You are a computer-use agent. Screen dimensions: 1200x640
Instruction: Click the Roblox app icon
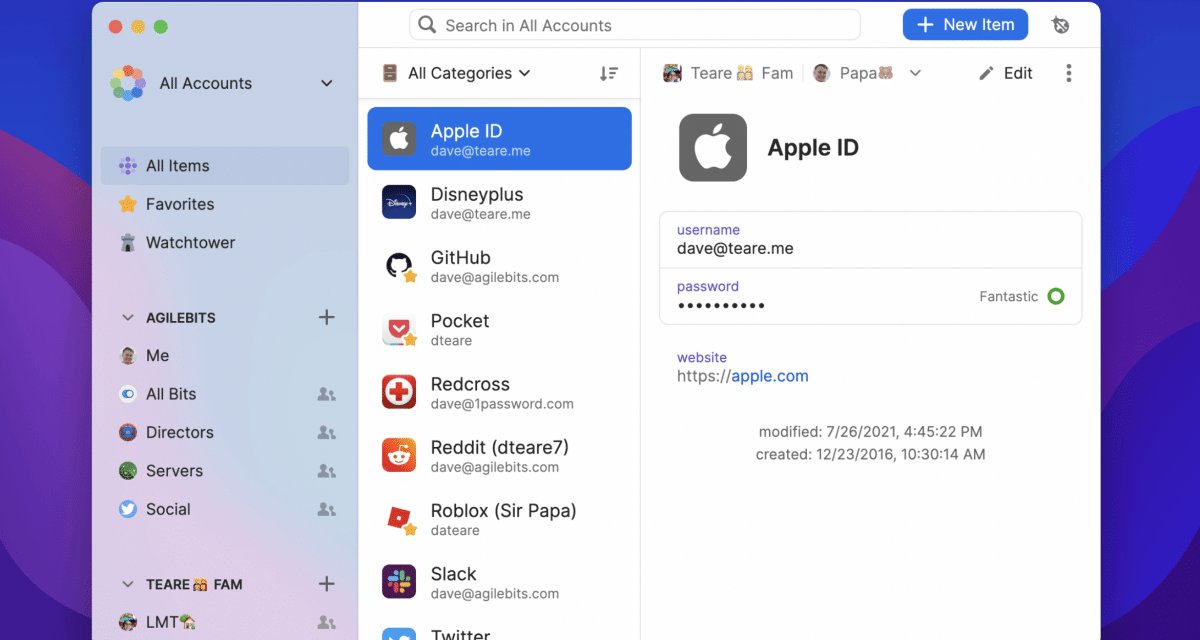click(x=399, y=519)
